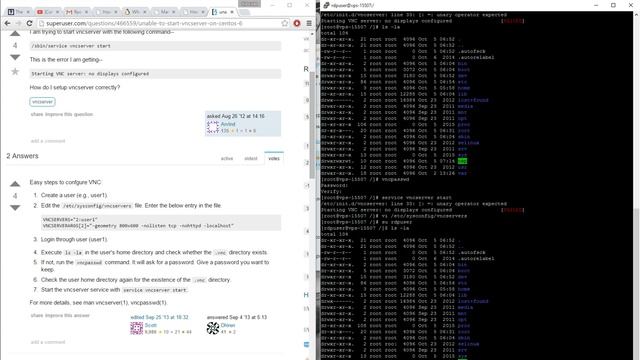640x360 pixels.
Task: Switch to the YouTube browser tab
Action: pyautogui.click(x=48, y=12)
